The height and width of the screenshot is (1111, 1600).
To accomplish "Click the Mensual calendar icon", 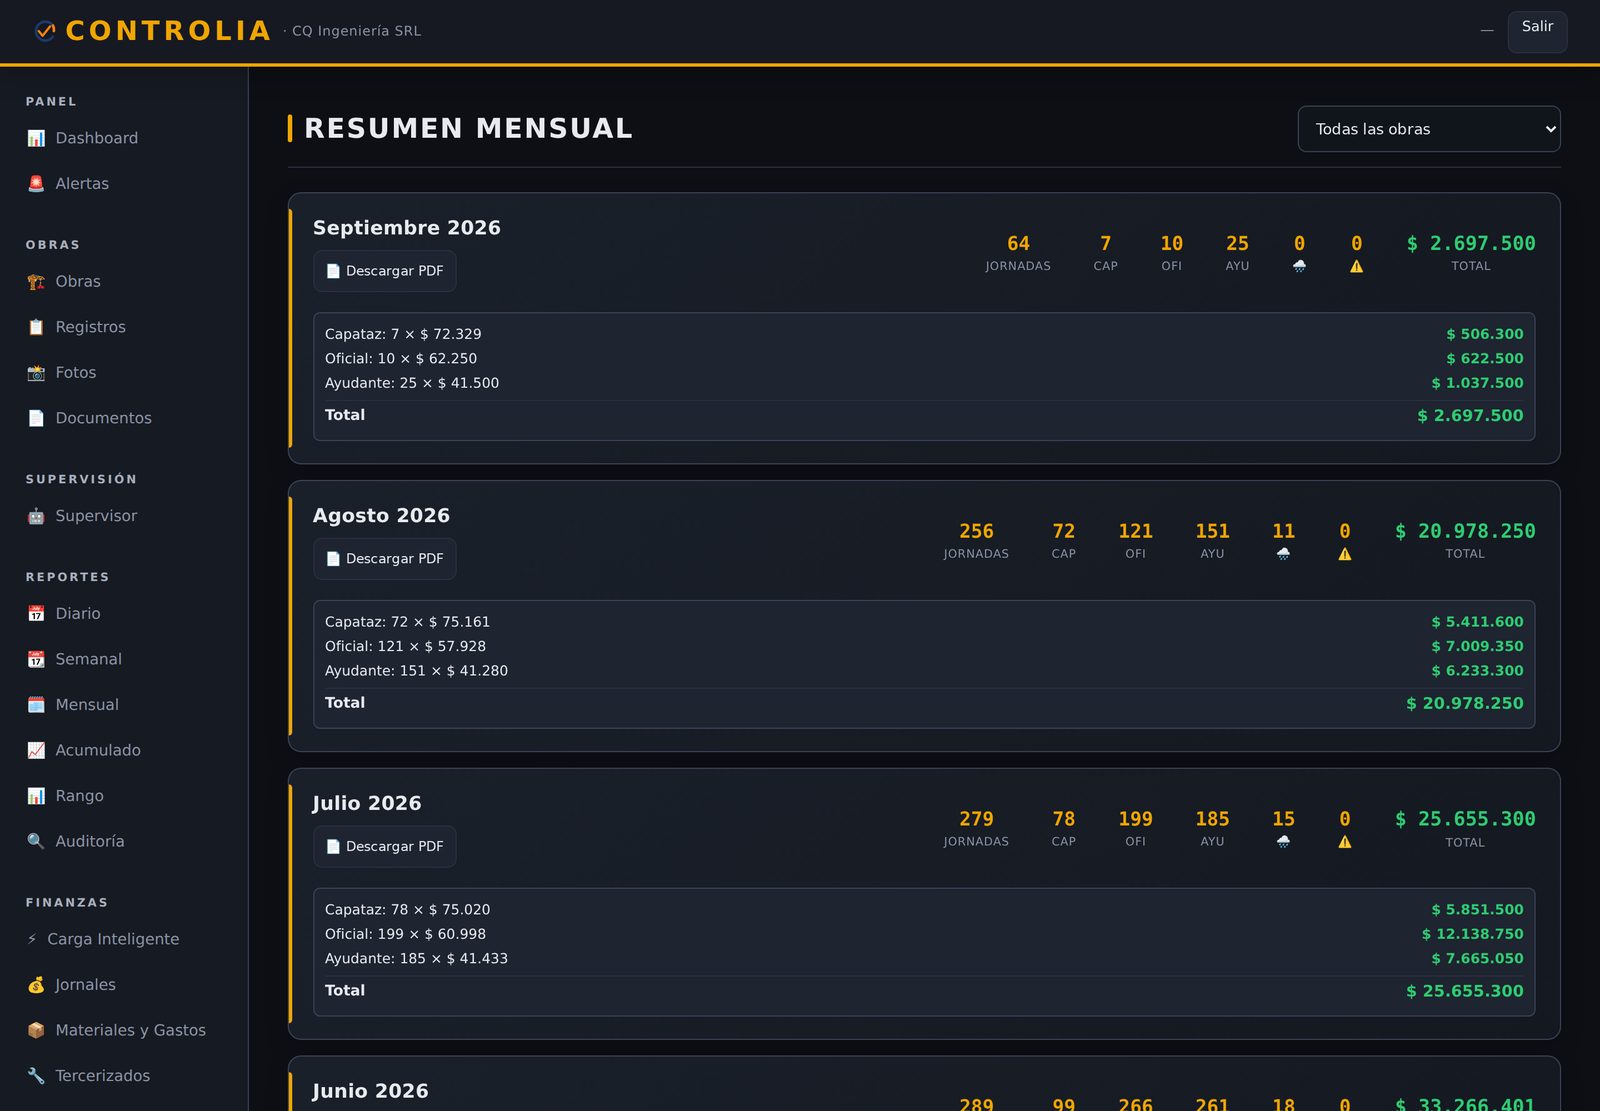I will coord(36,705).
